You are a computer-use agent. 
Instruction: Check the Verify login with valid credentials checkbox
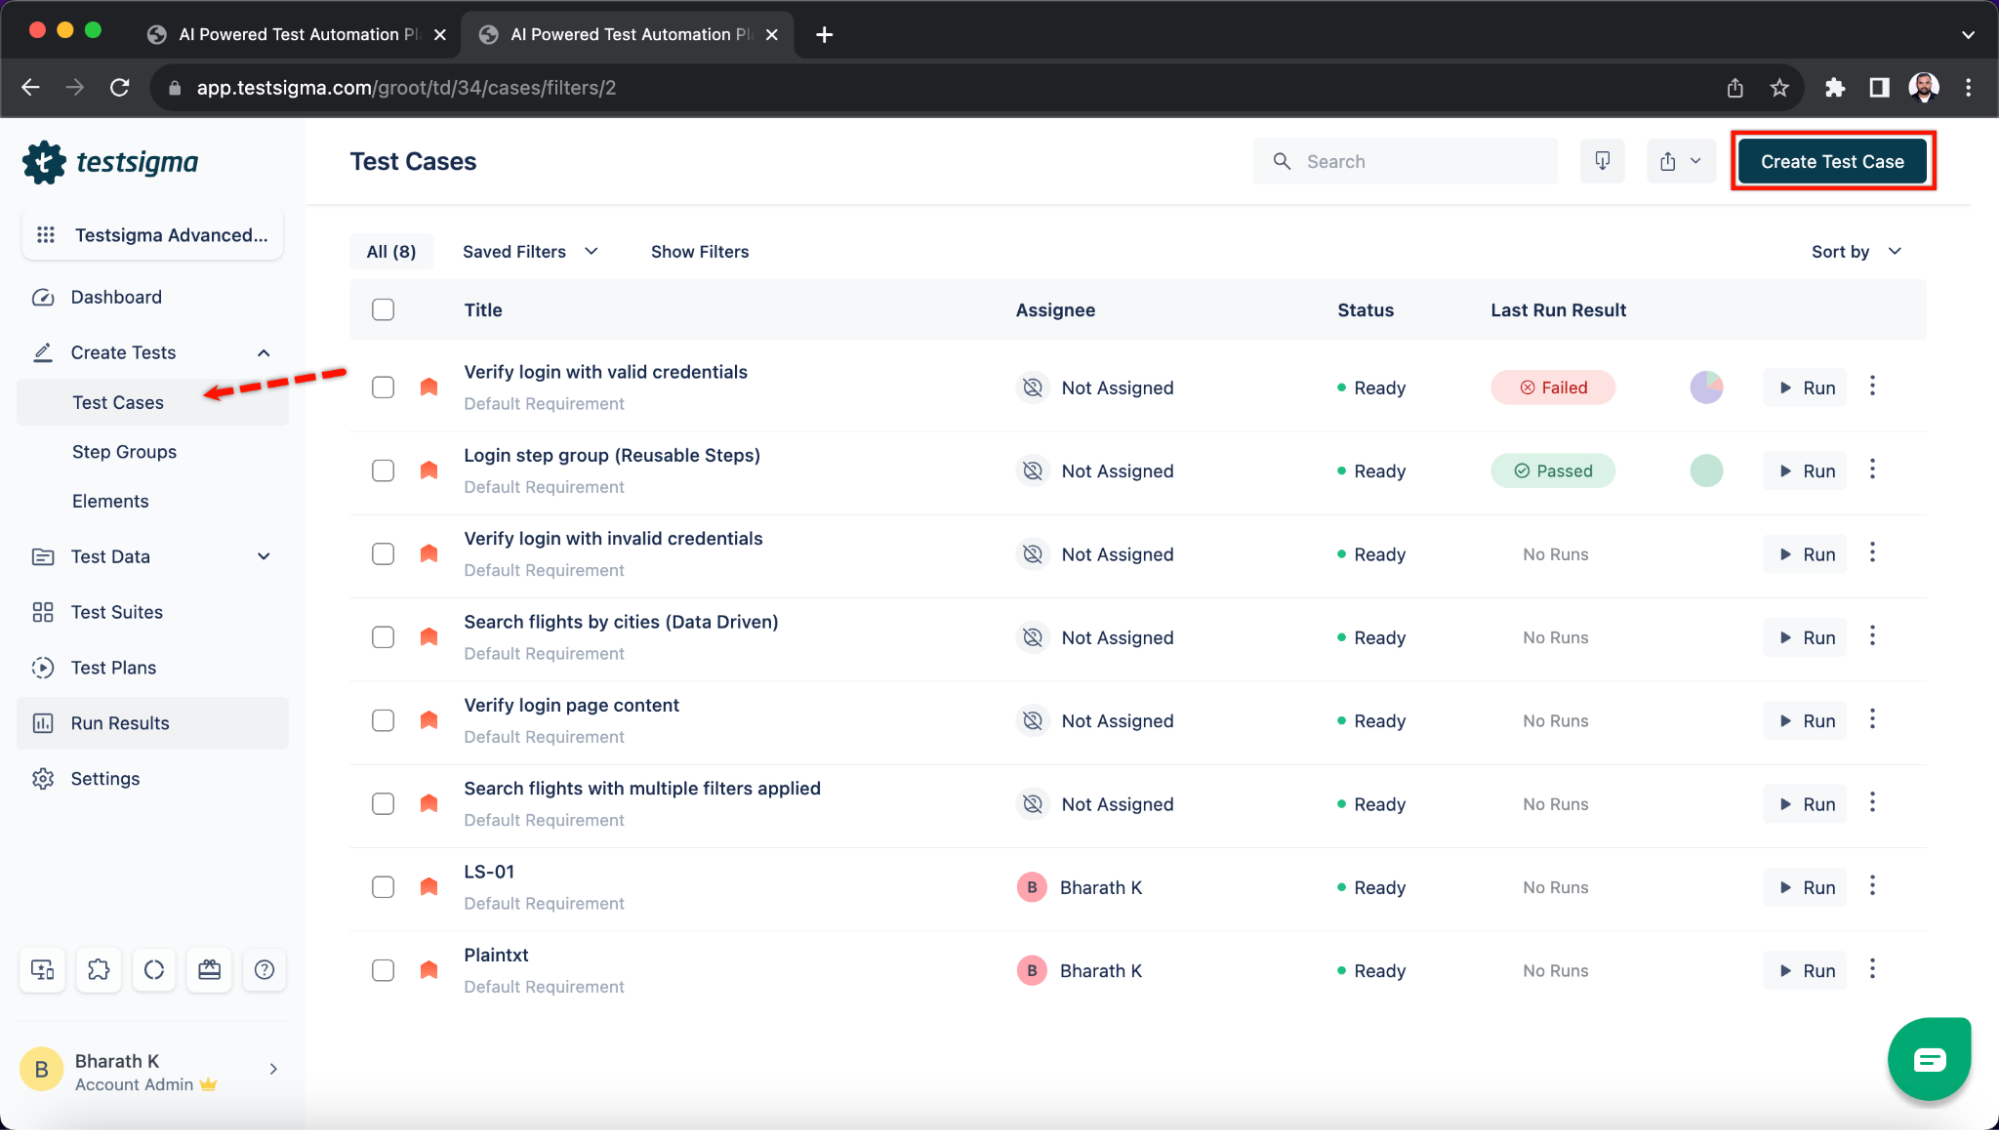pos(383,387)
